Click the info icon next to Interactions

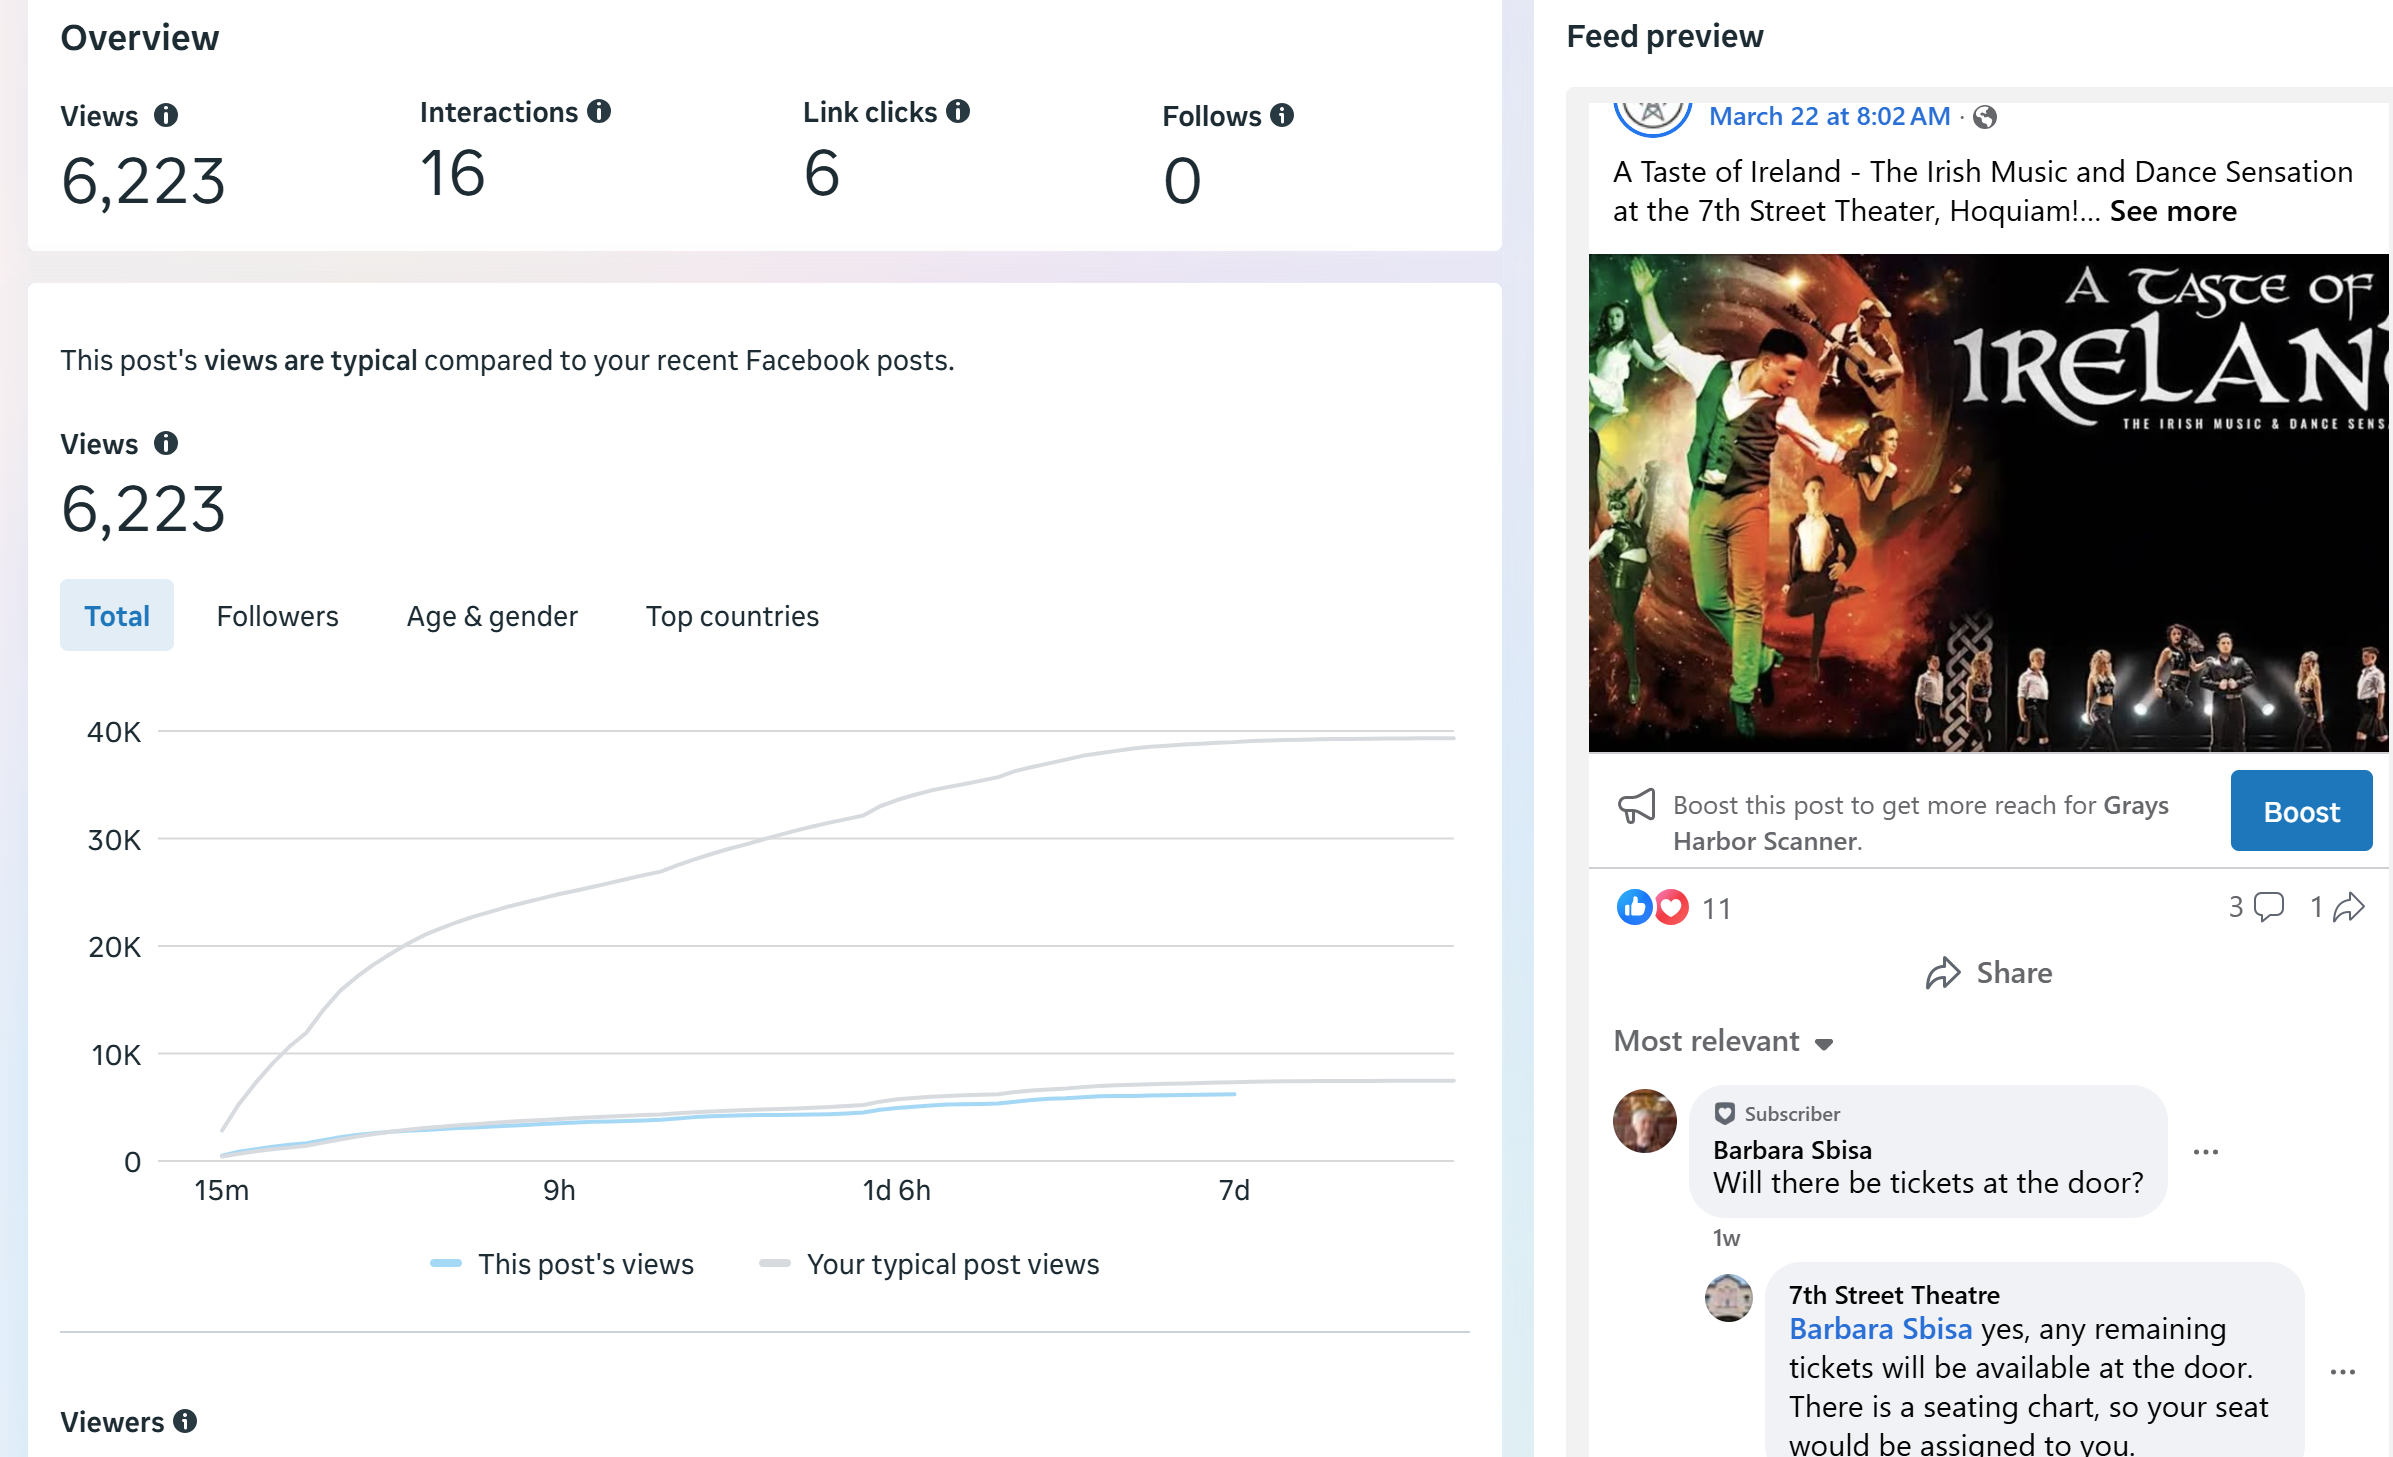point(599,112)
